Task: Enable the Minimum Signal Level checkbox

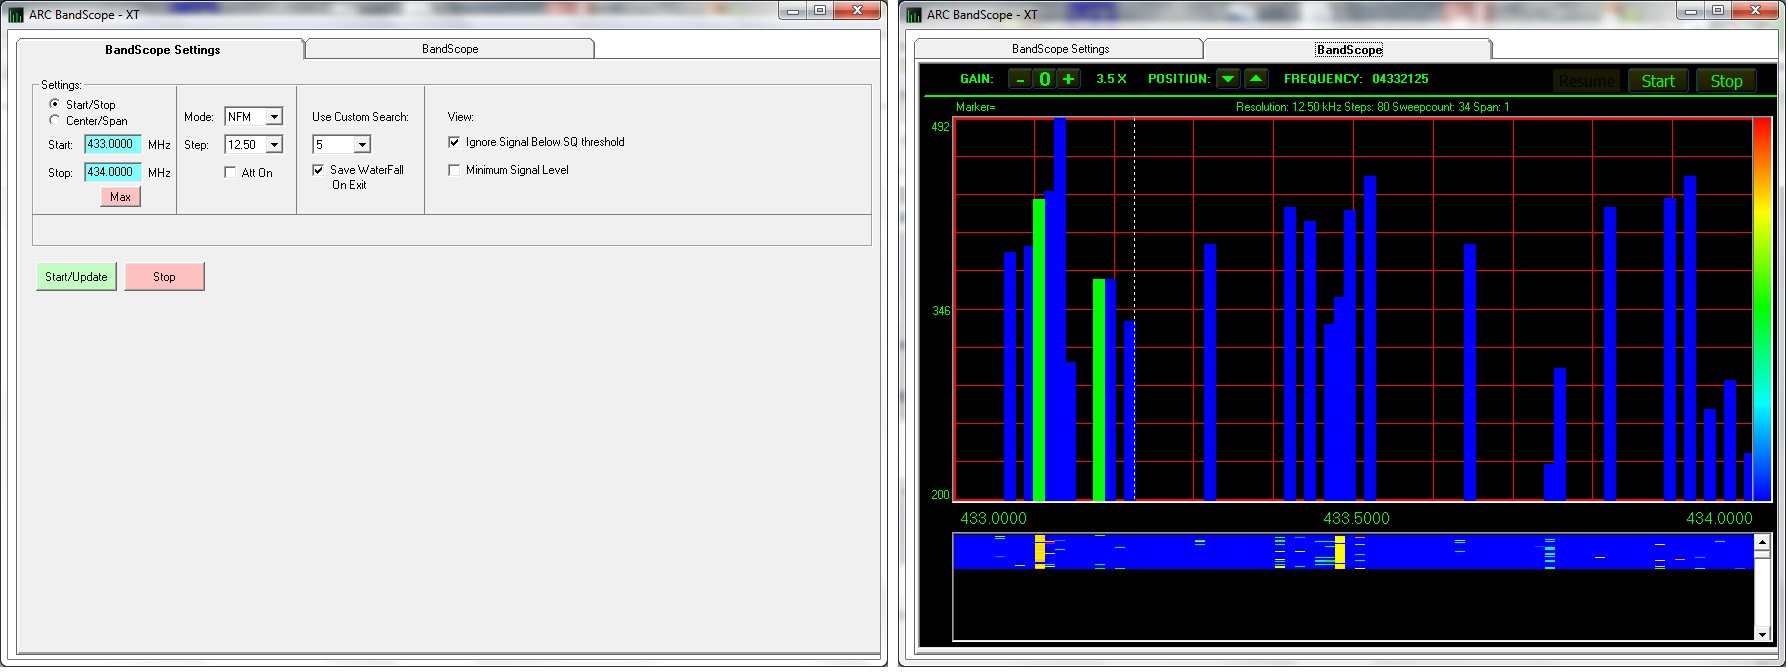Action: pos(454,170)
